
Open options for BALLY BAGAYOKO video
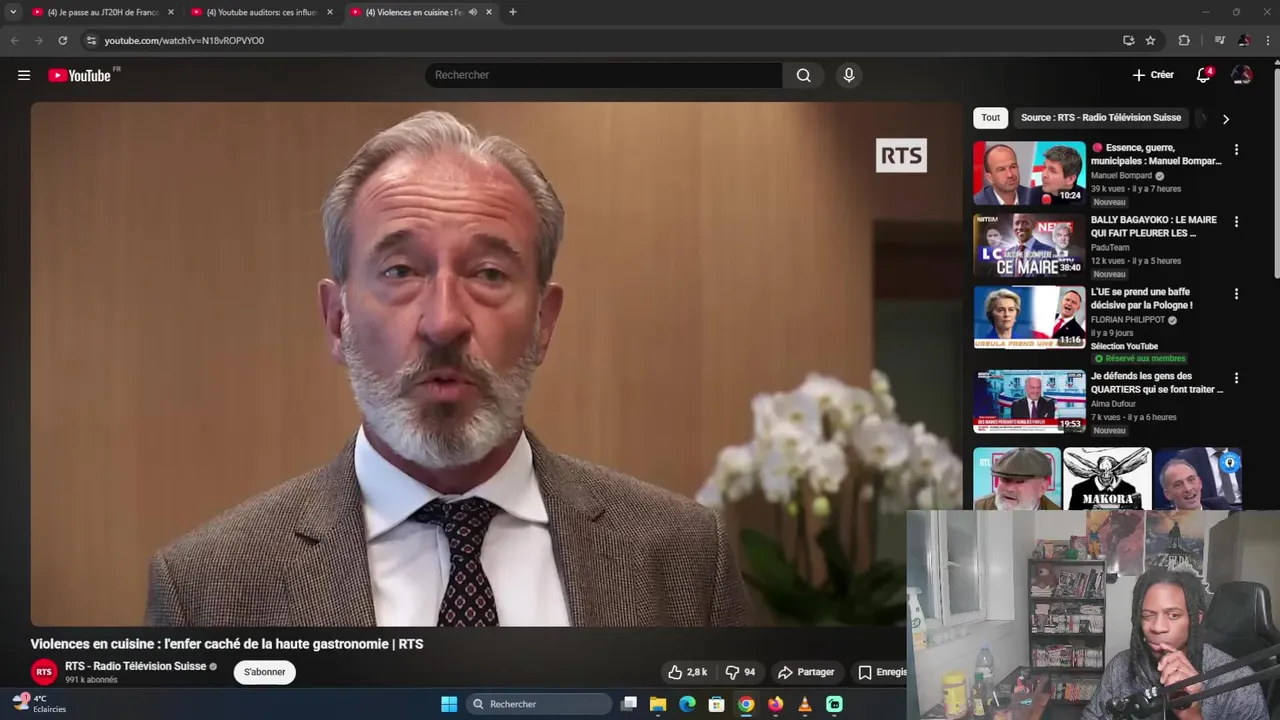(x=1236, y=222)
